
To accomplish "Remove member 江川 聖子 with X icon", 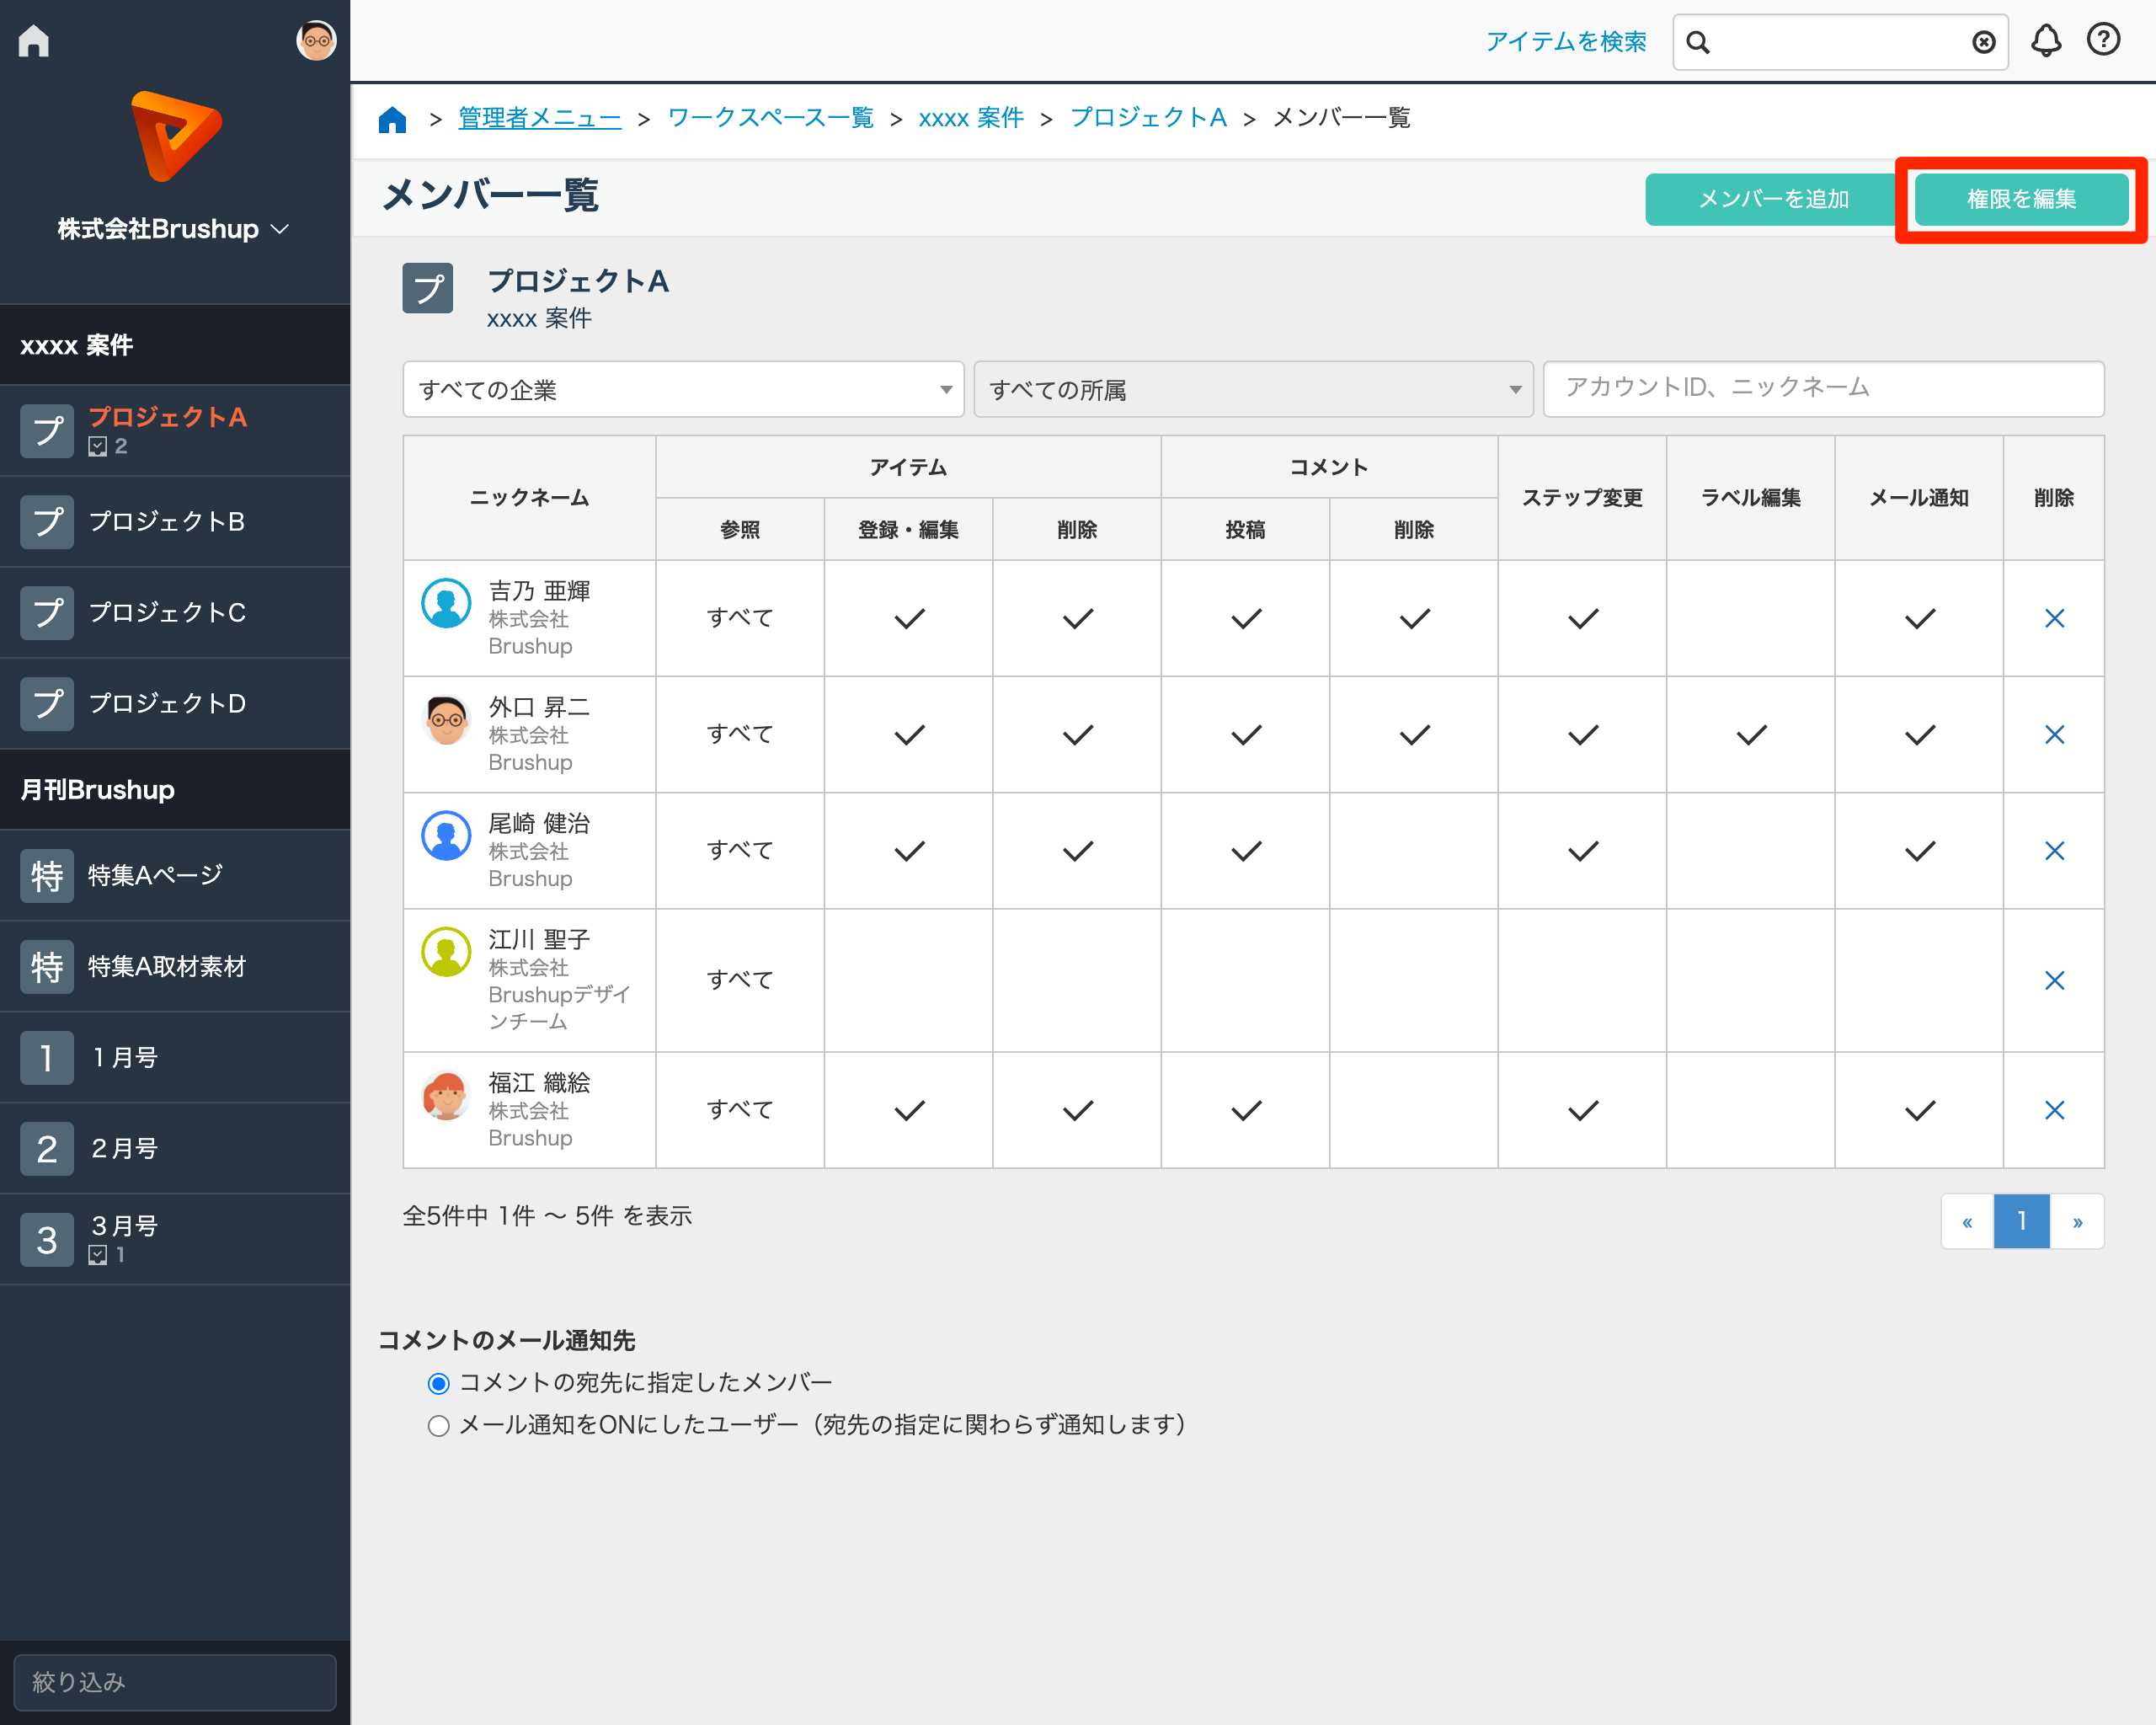I will click(2054, 980).
